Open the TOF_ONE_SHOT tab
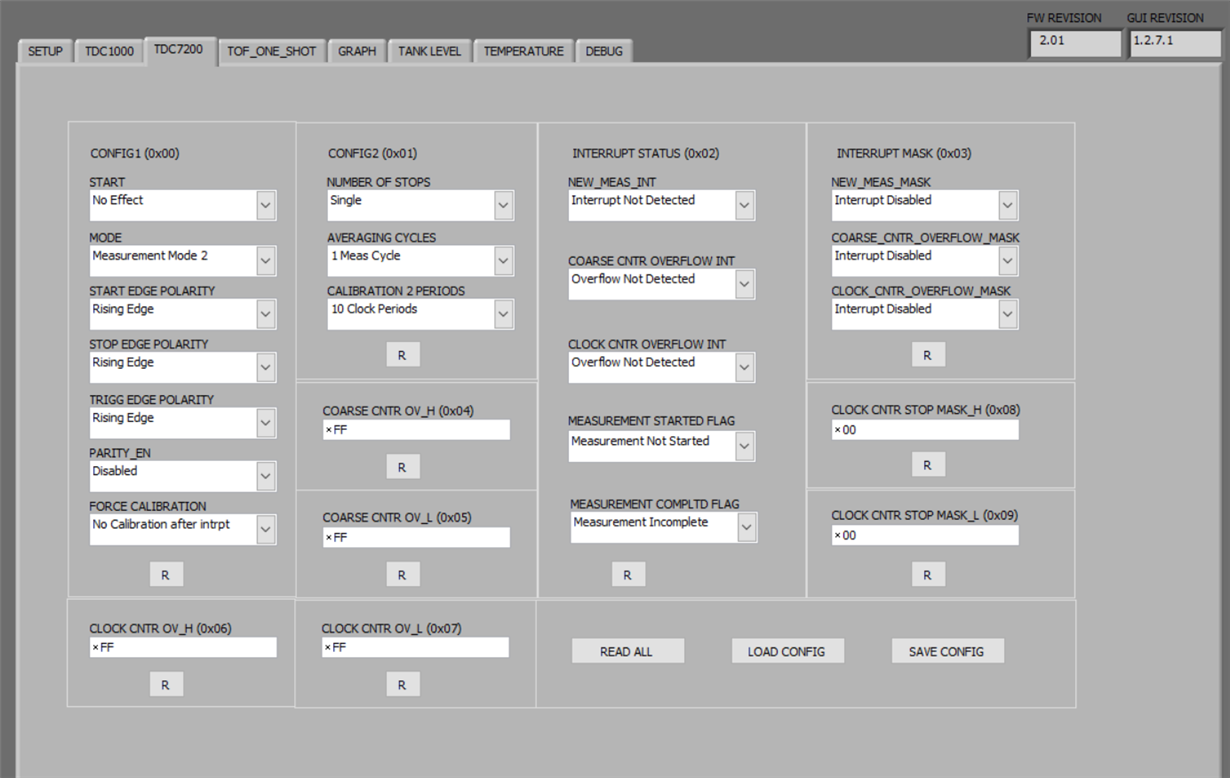 pyautogui.click(x=272, y=51)
